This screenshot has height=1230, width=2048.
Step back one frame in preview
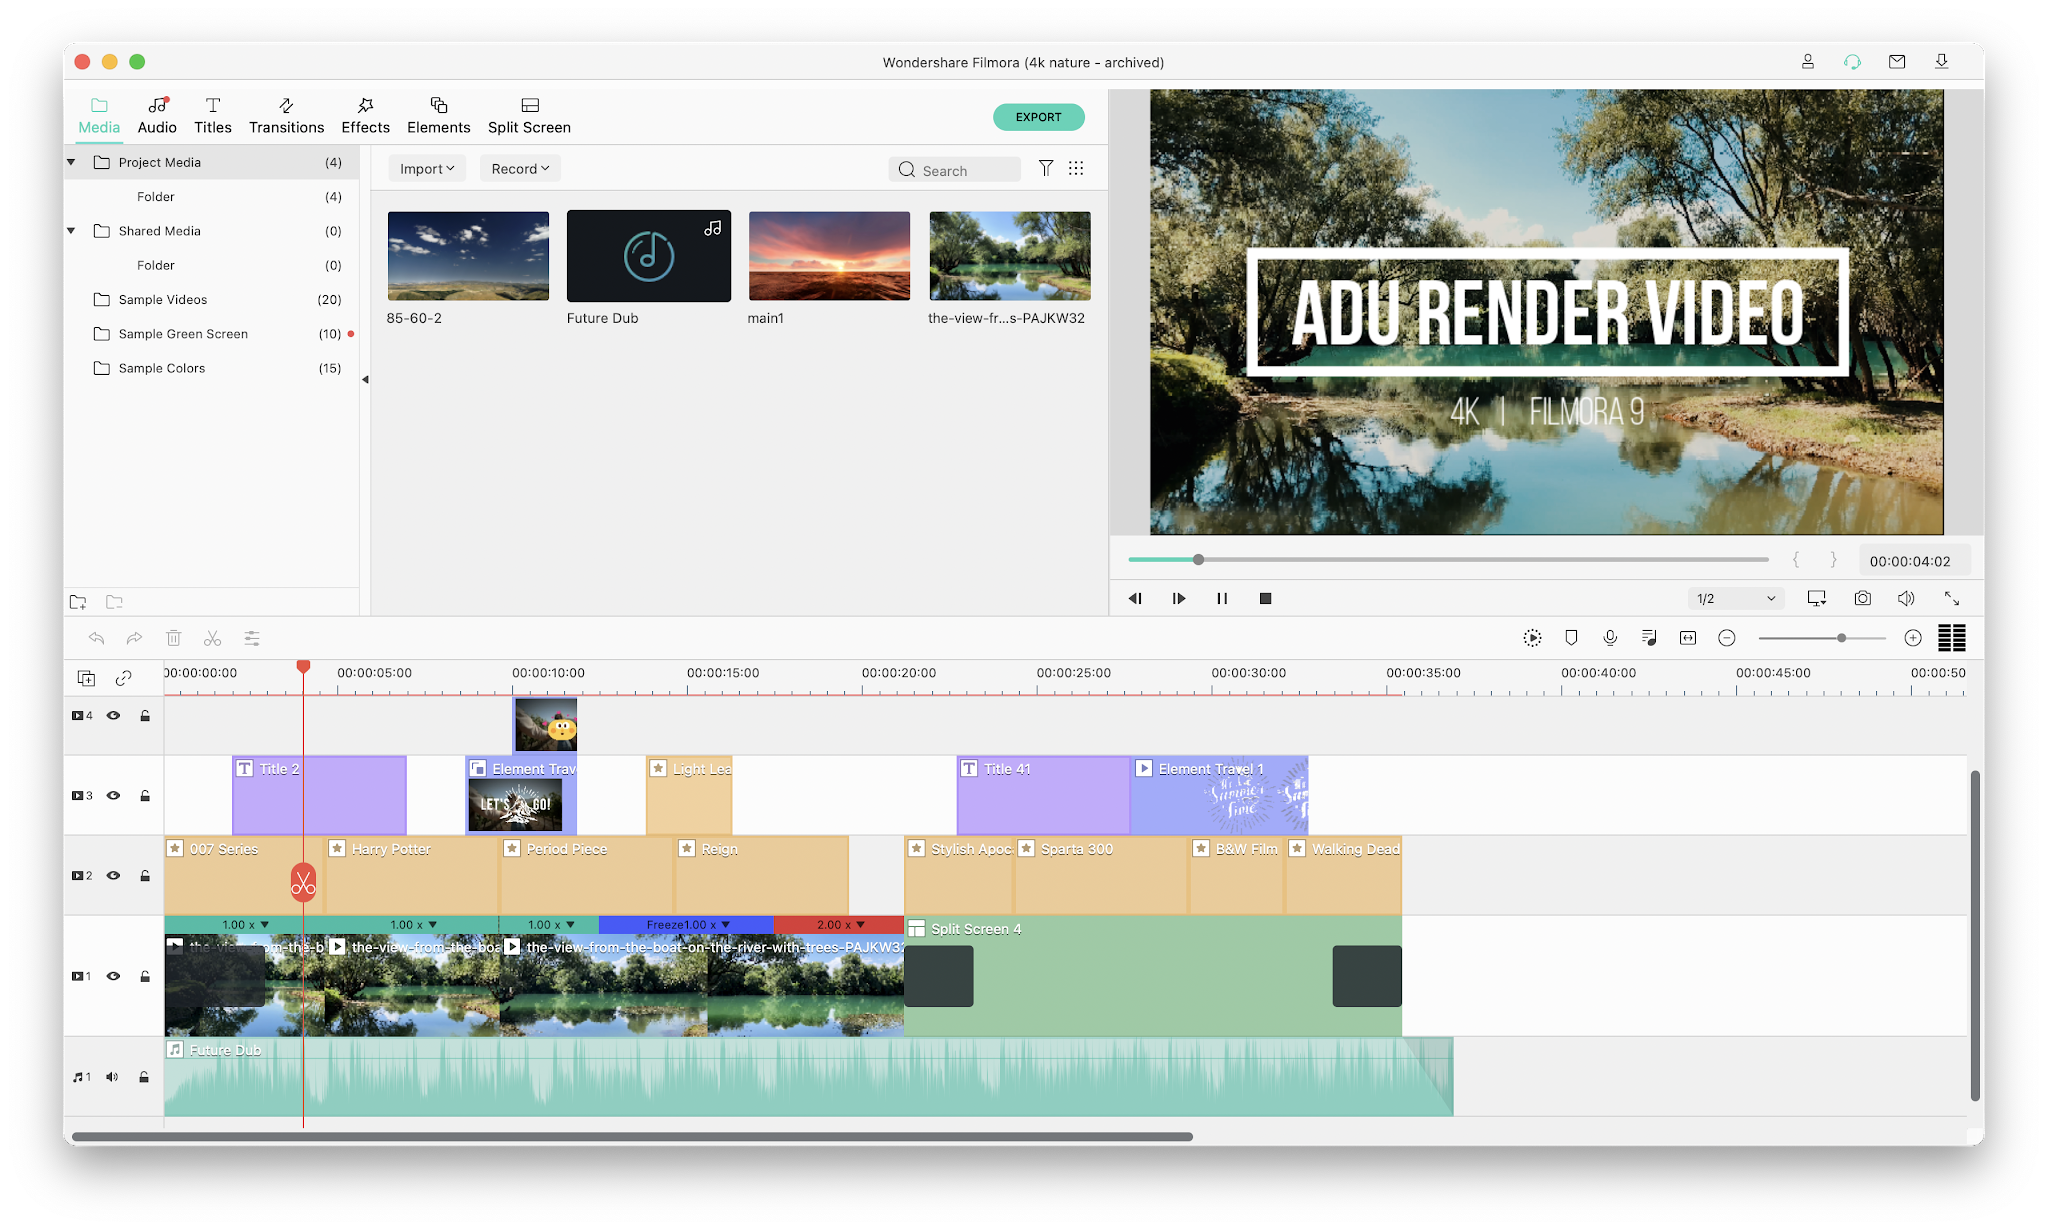1135,598
